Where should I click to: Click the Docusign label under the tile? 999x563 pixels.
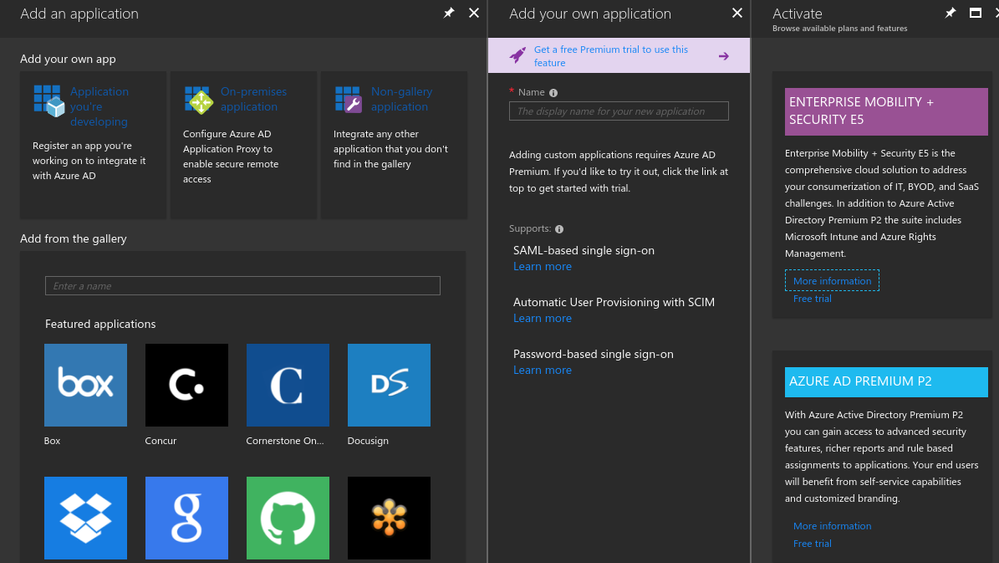coord(368,441)
